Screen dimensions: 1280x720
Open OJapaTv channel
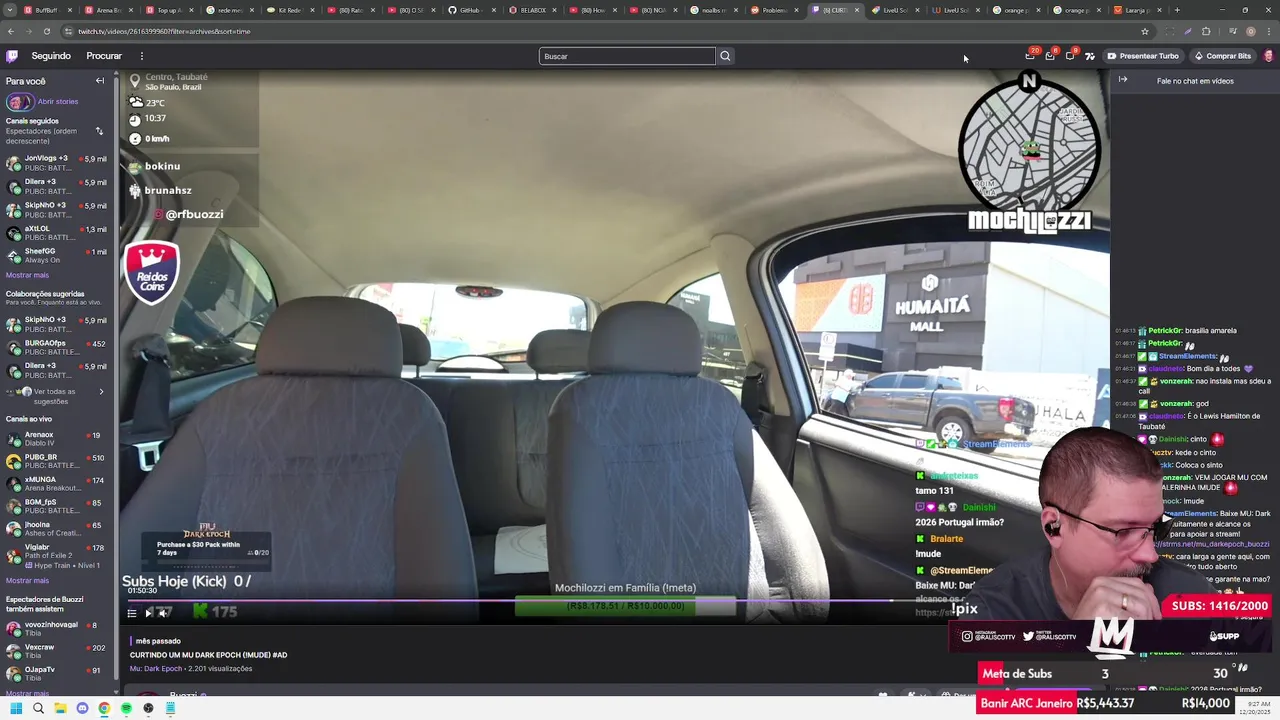pos(56,673)
